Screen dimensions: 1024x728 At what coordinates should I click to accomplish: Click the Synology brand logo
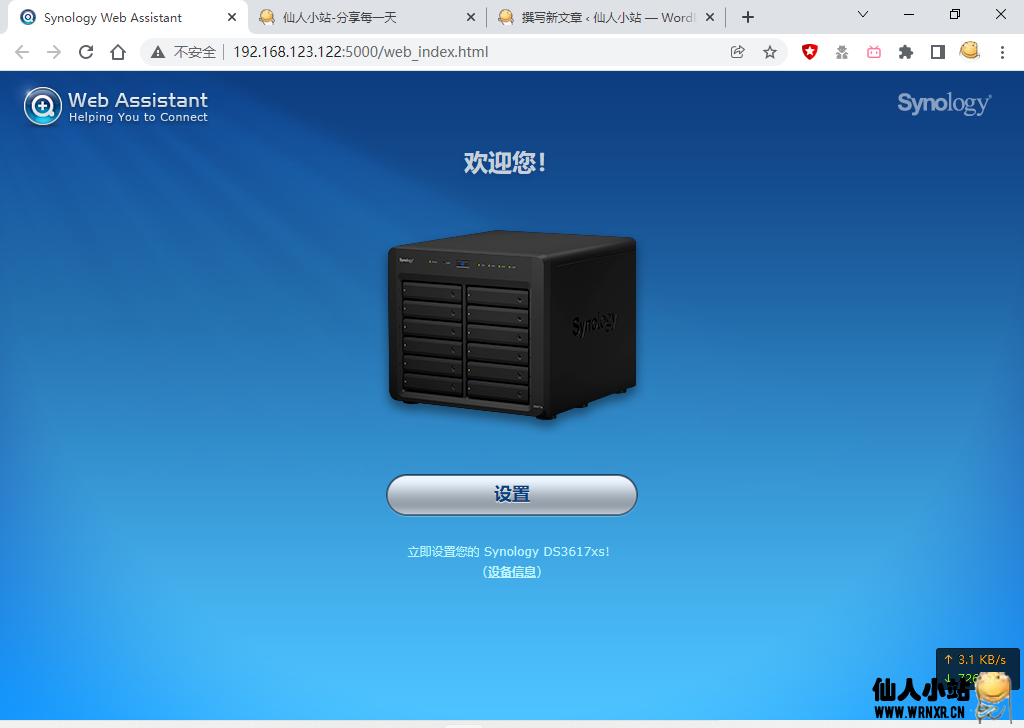[944, 103]
